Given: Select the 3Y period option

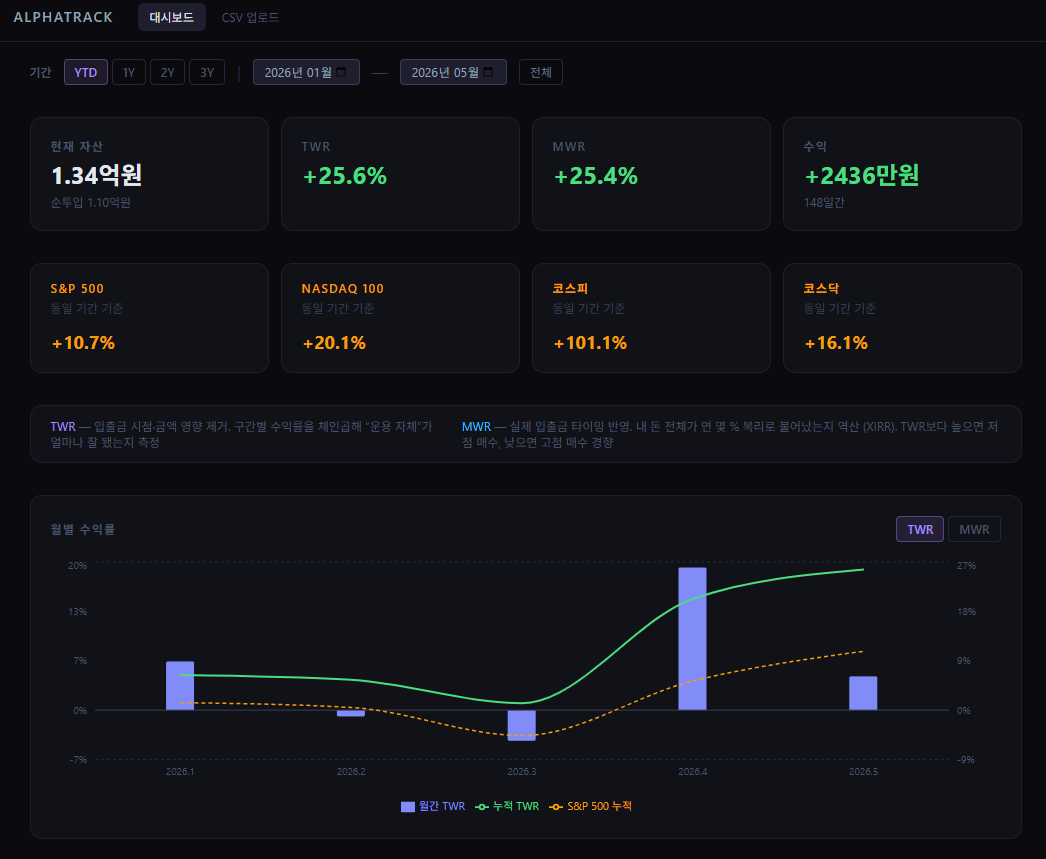Looking at the screenshot, I should [x=207, y=72].
